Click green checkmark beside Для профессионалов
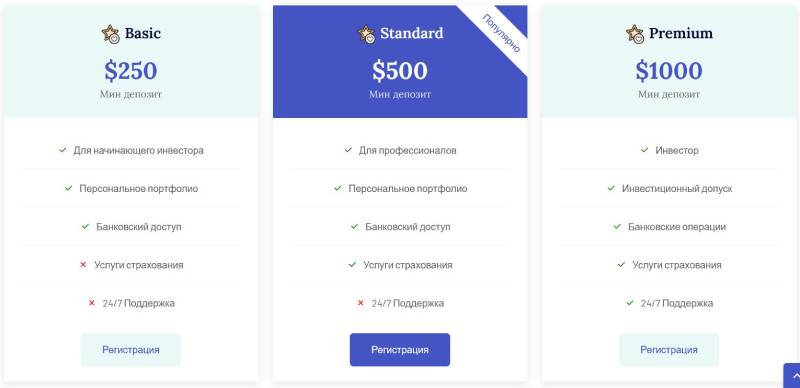Image resolution: width=800 pixels, height=388 pixels. coord(348,150)
